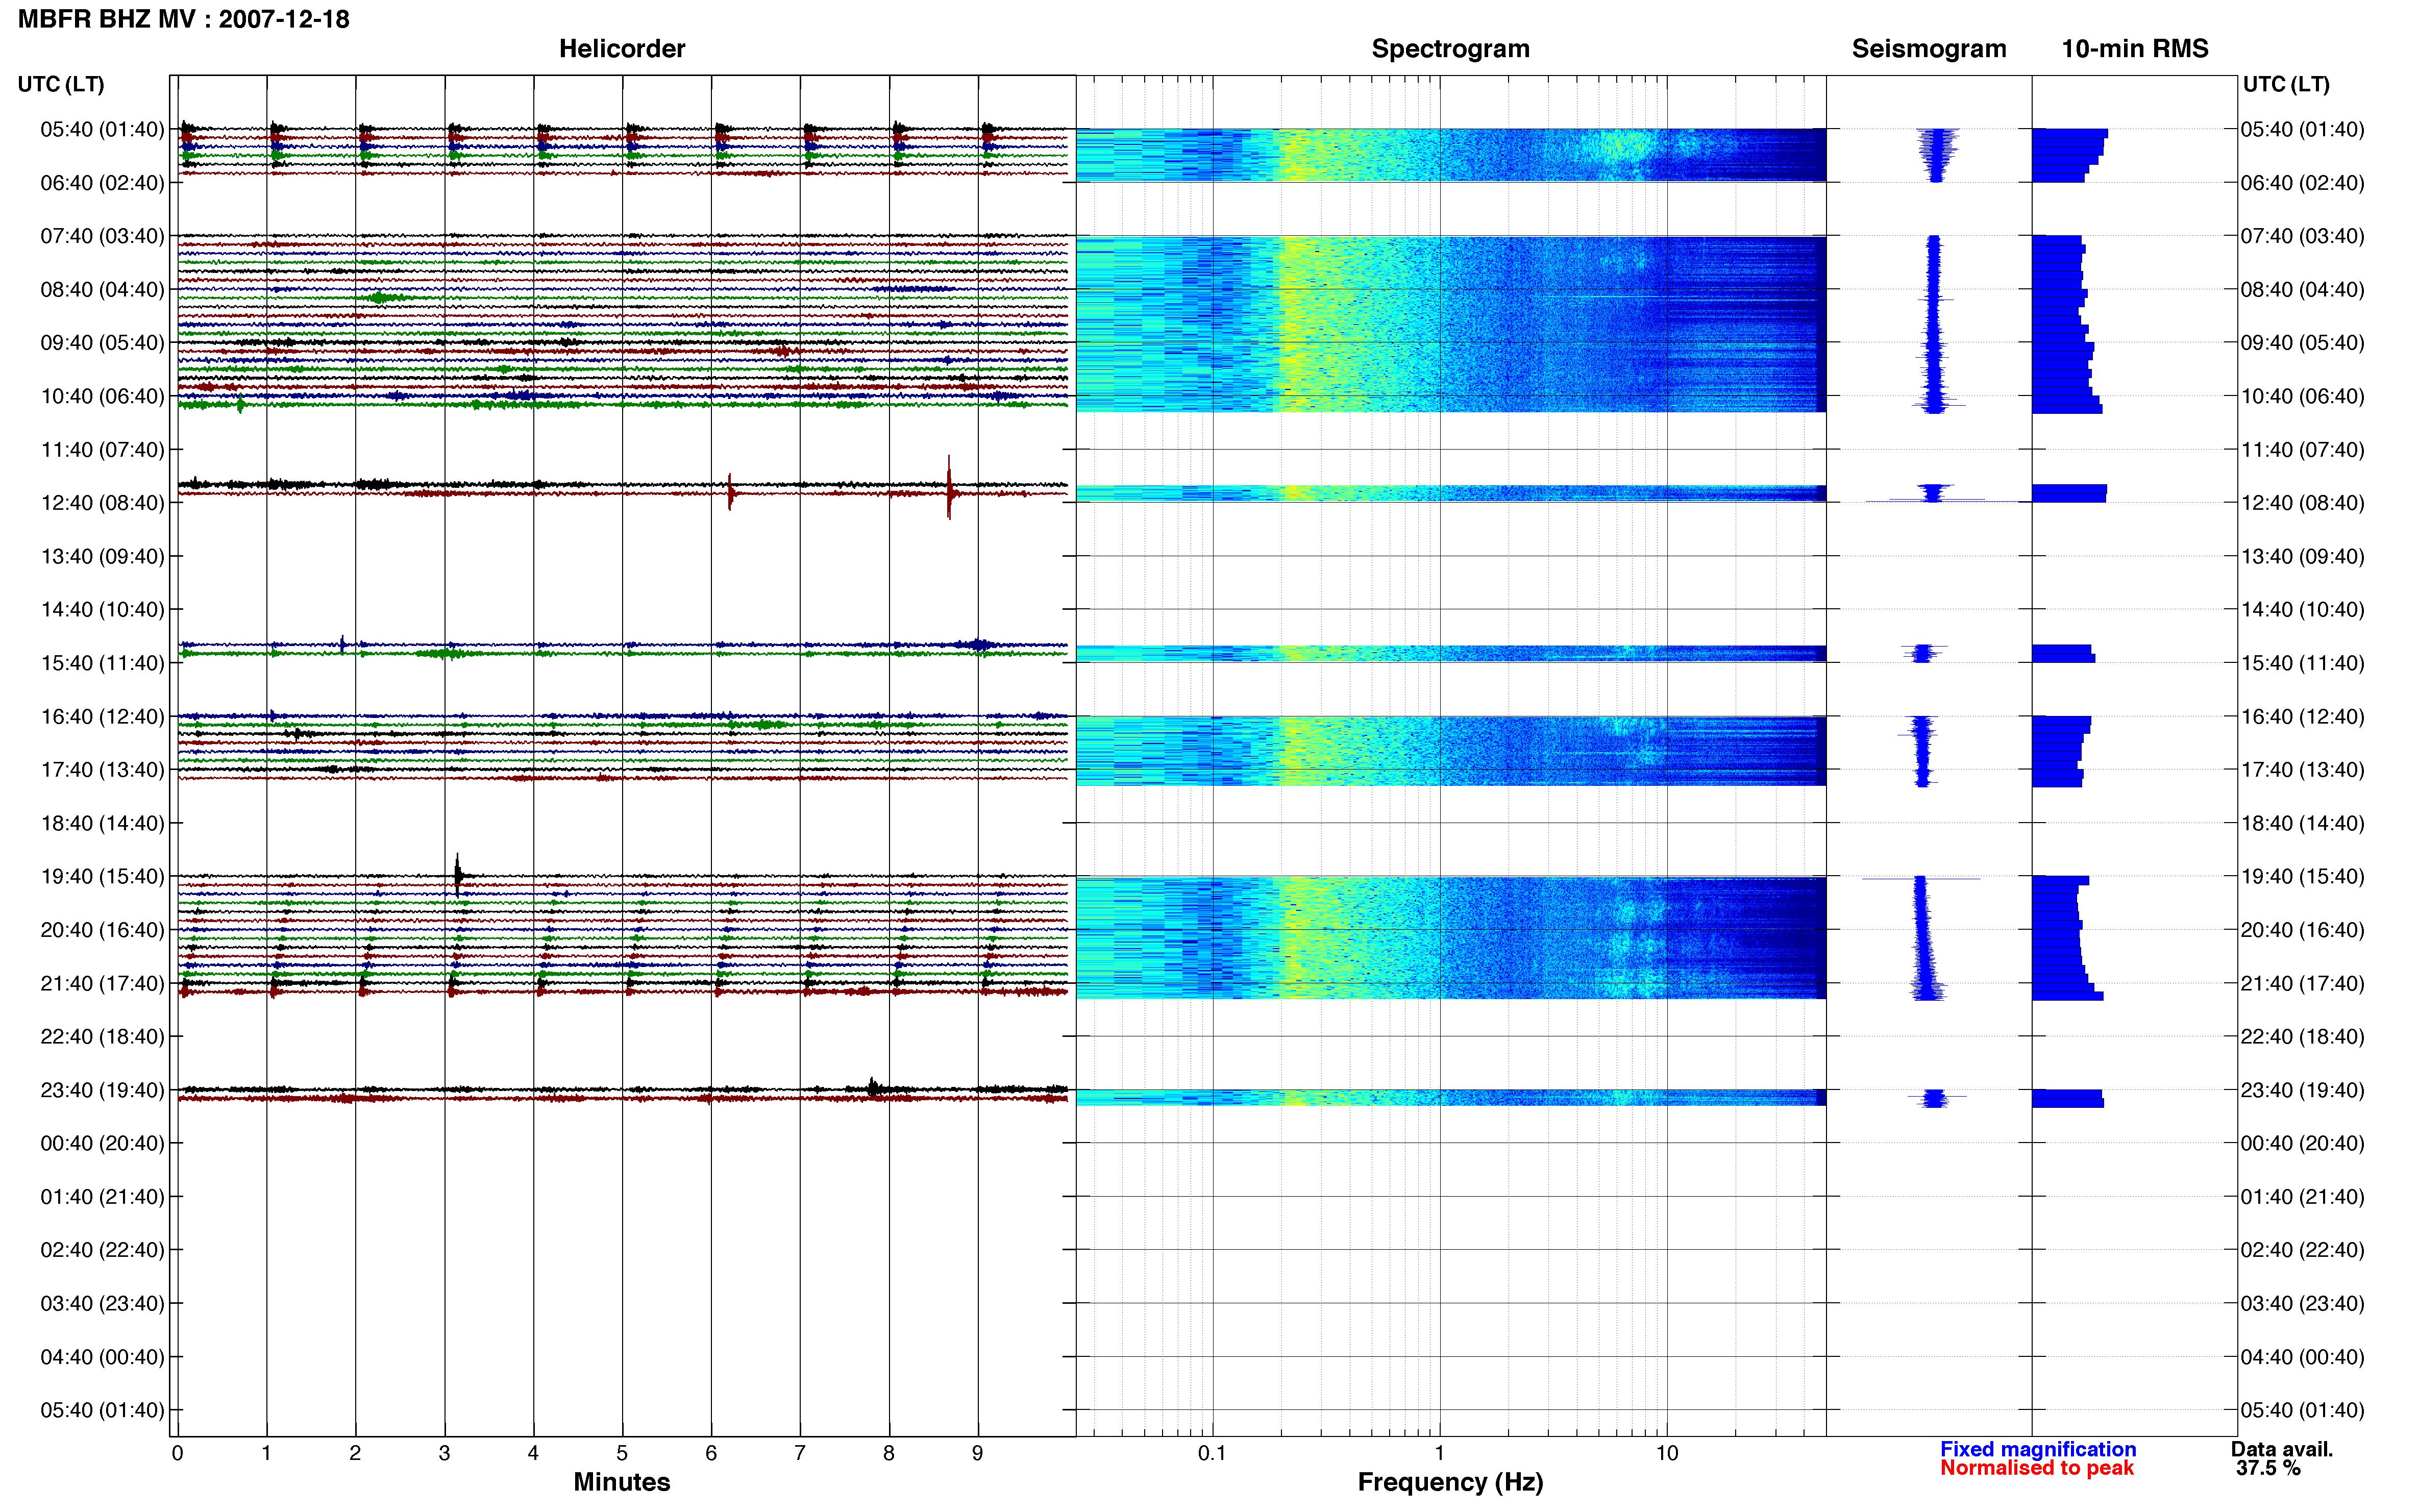Click the 05:40 spectrogram band
Image resolution: width=2419 pixels, height=1512 pixels.
1451,155
